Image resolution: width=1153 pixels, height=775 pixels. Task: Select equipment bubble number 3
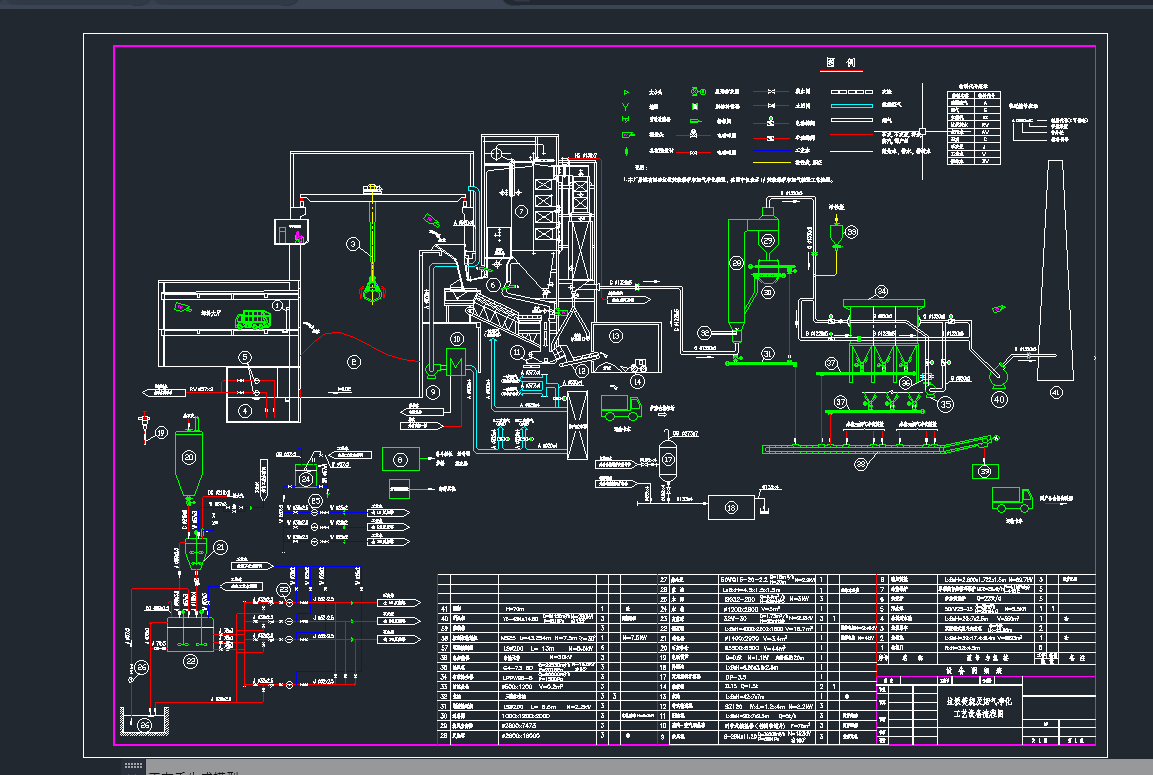(x=354, y=244)
